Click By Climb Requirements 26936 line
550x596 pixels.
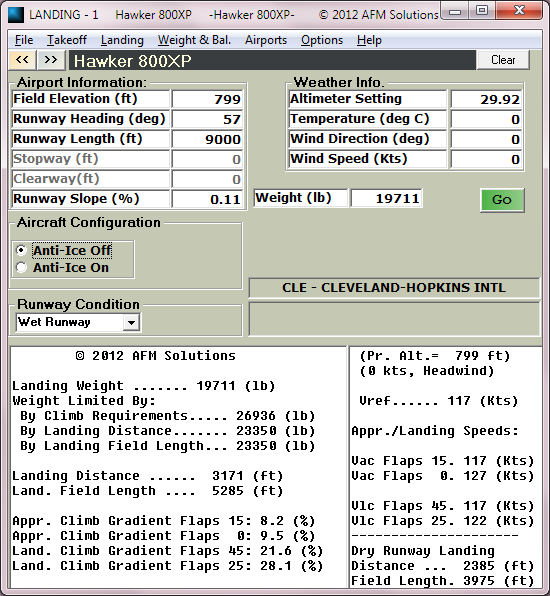(x=168, y=416)
